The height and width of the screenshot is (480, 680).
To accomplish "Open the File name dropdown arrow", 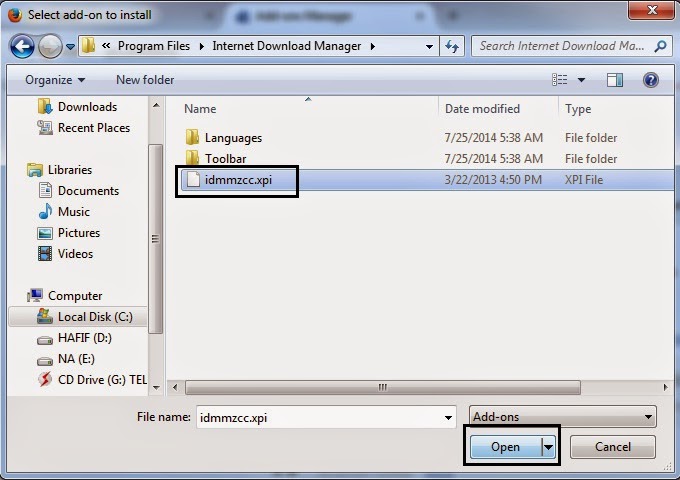I will (448, 418).
